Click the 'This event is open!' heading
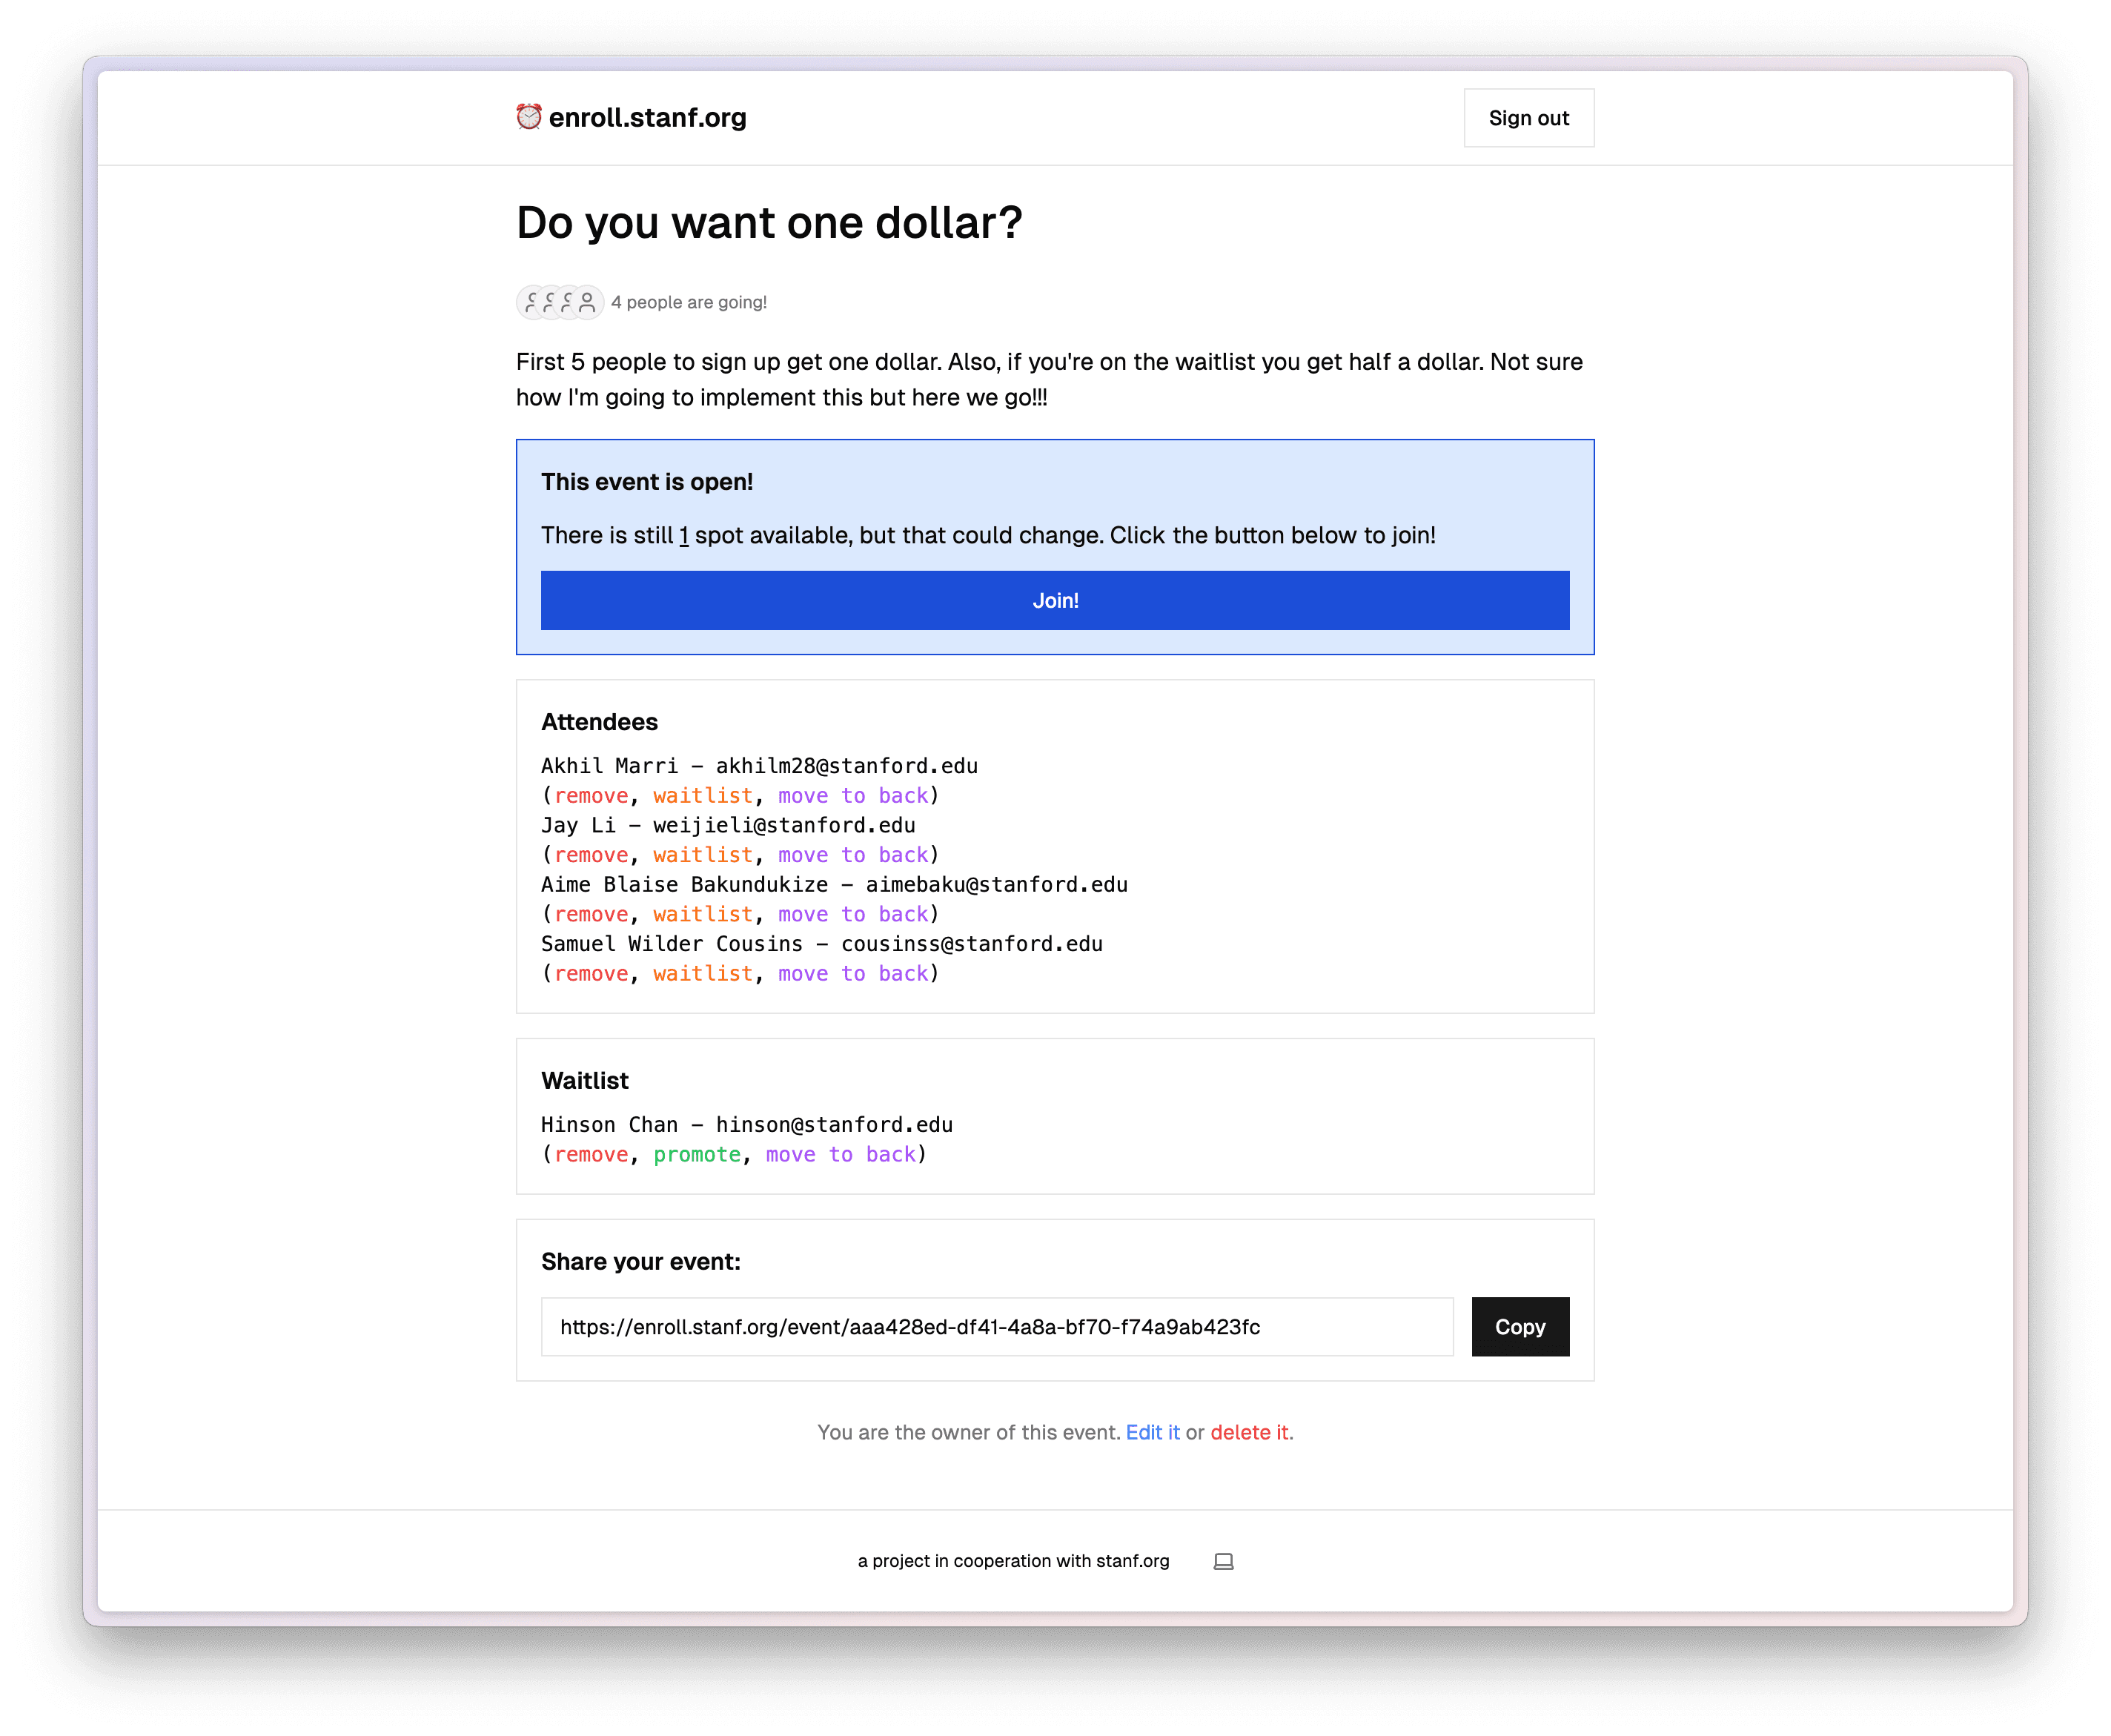 click(x=647, y=482)
